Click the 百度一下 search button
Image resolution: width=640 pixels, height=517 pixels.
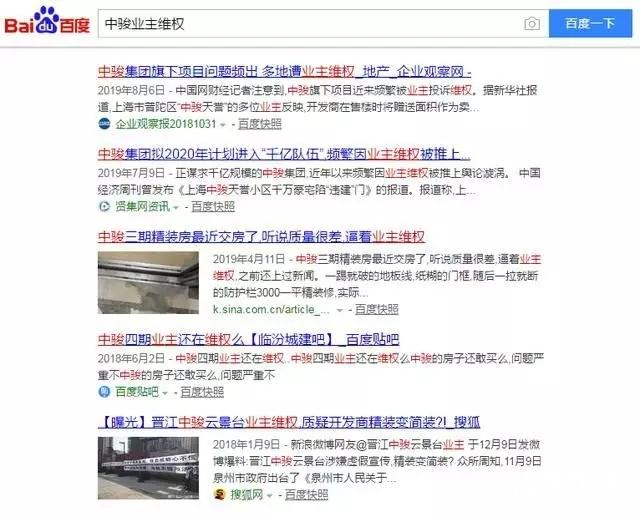pos(590,24)
